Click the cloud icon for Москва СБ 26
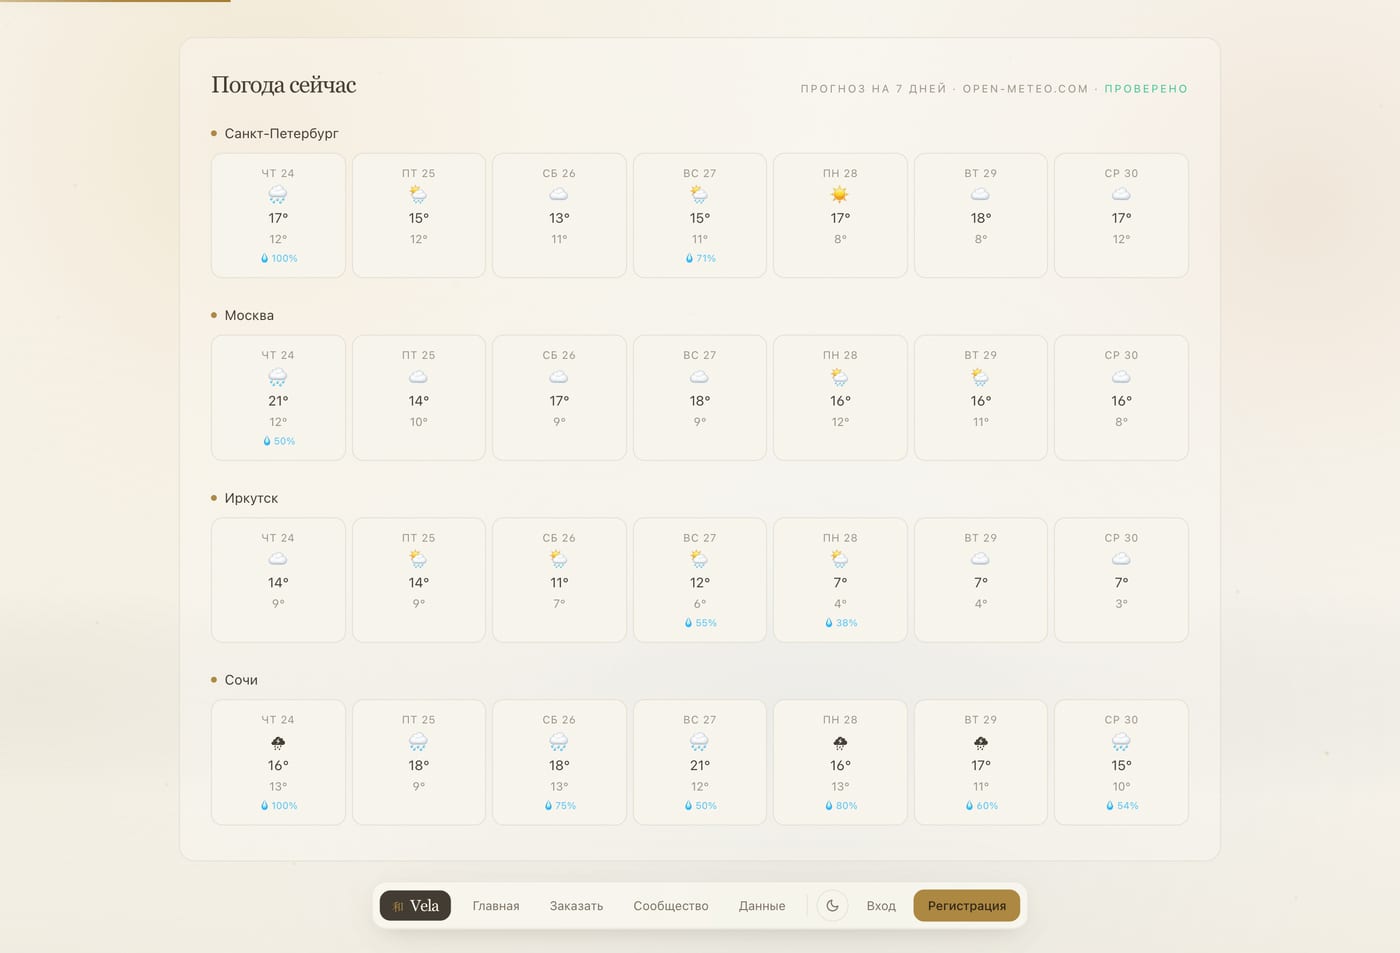1400x953 pixels. pyautogui.click(x=559, y=377)
